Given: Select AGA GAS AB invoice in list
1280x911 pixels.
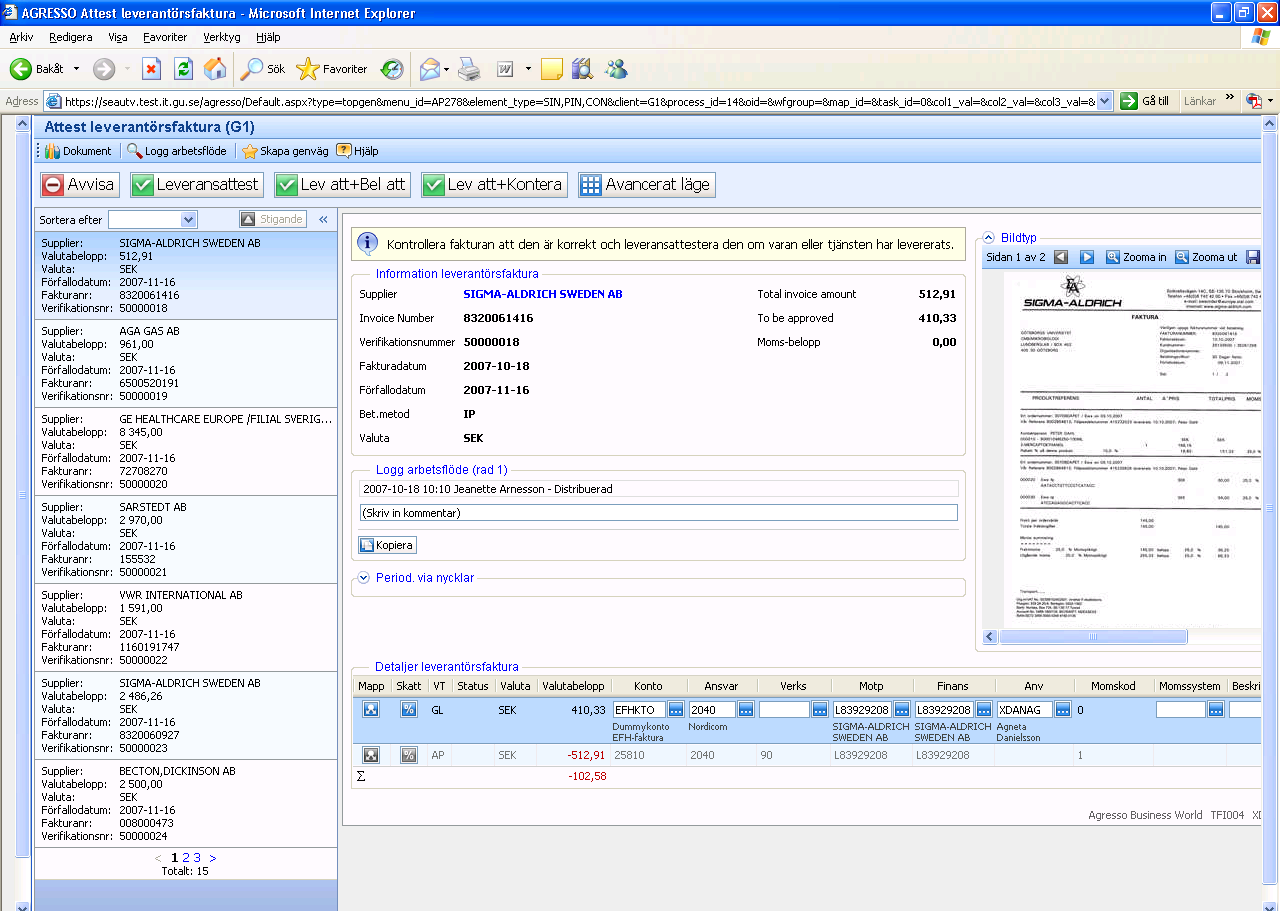Looking at the screenshot, I should click(x=186, y=364).
